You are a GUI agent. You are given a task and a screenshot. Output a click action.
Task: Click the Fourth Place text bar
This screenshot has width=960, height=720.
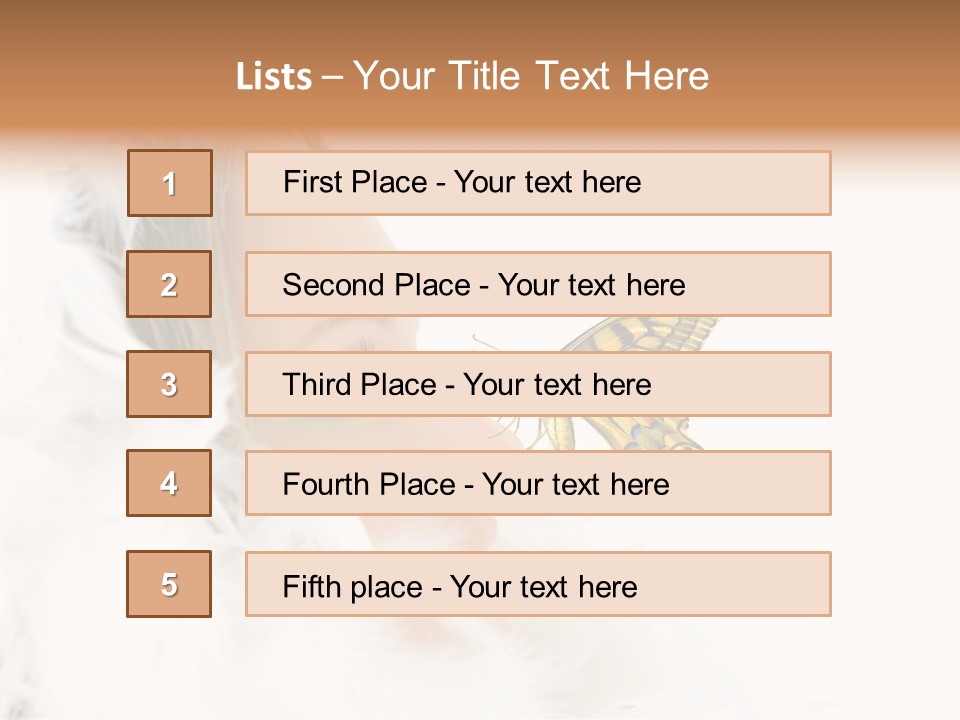(538, 483)
